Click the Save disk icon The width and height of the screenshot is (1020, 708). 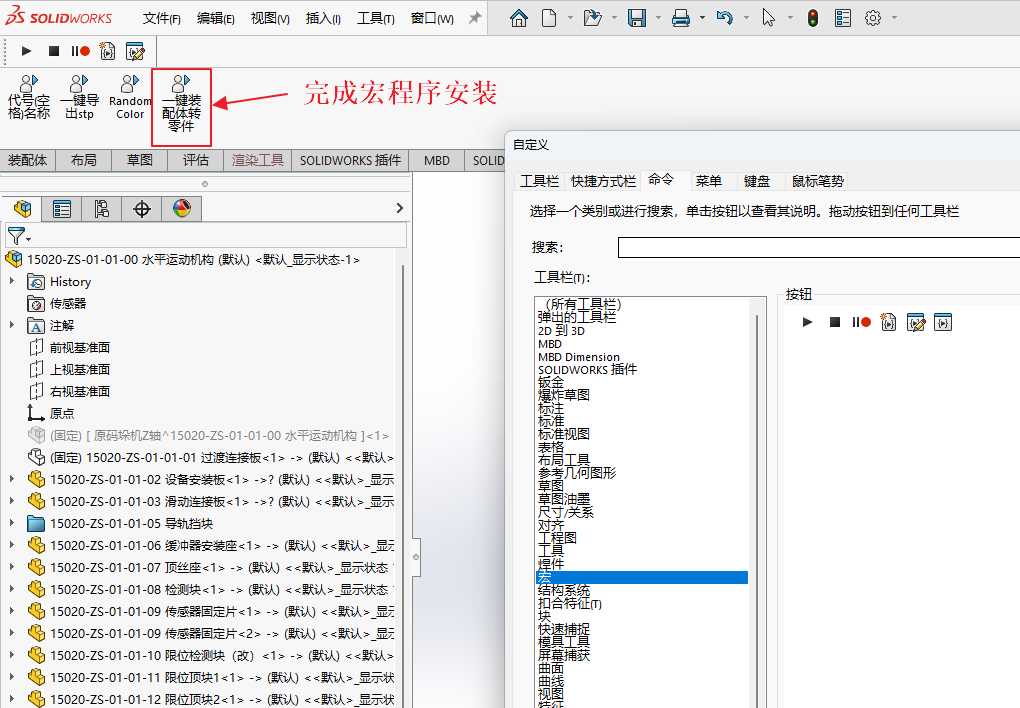[637, 18]
